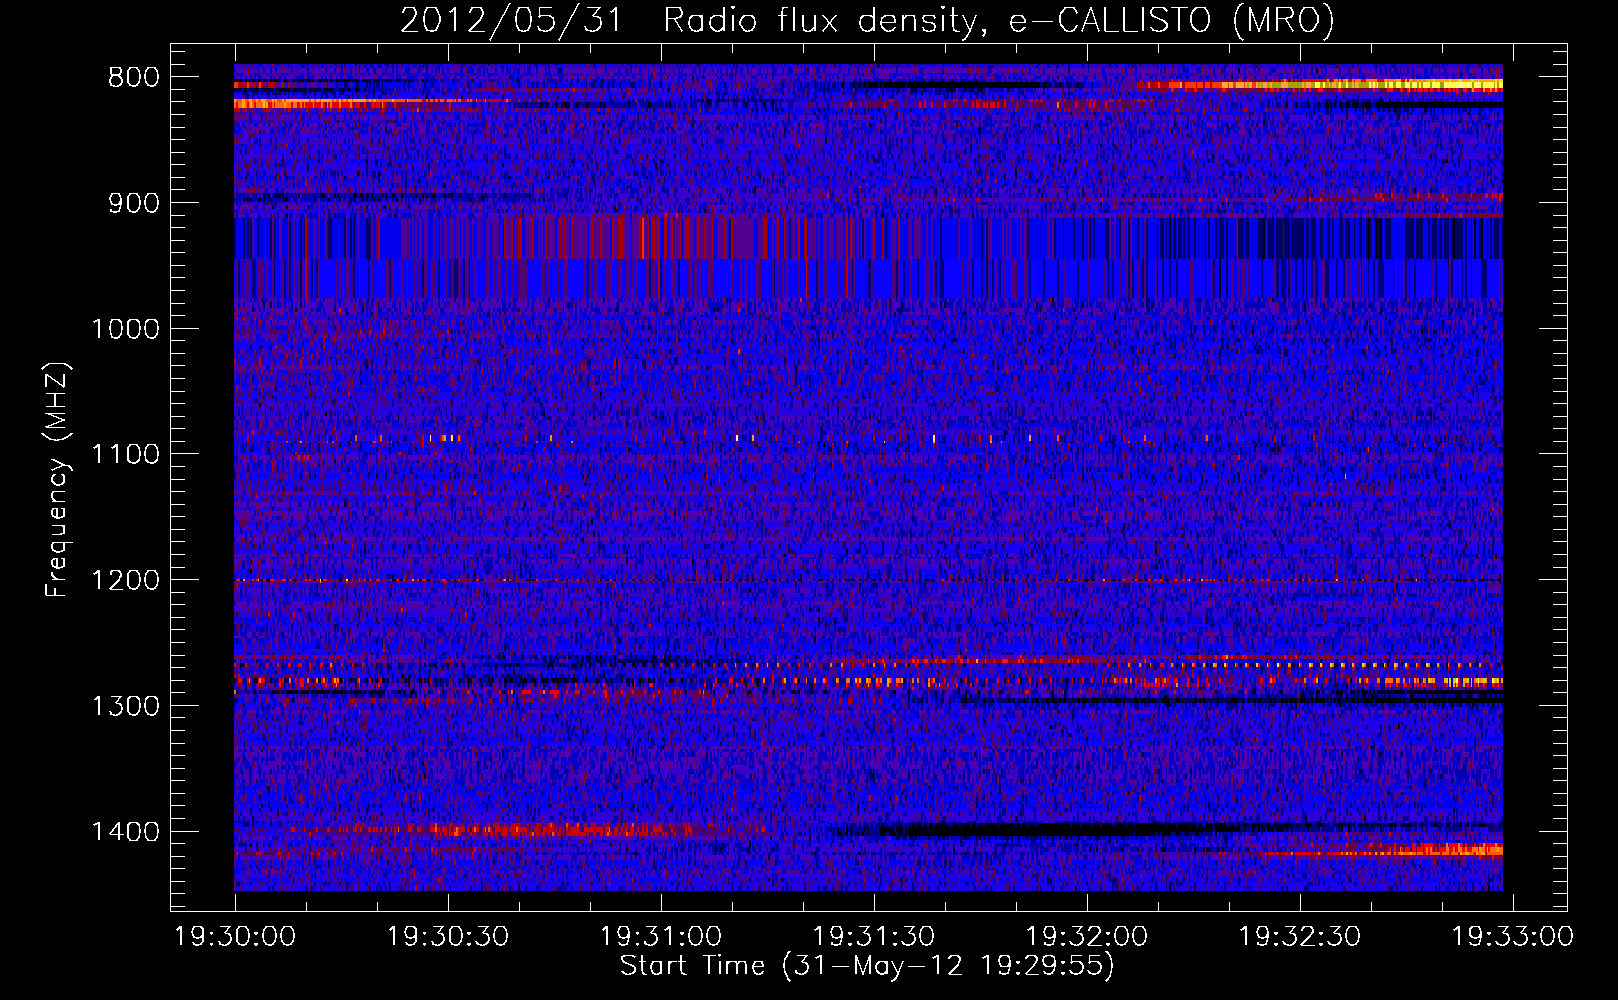Click the bright yellow emission band near 800 MHz
This screenshot has height=1000, width=1618.
pyautogui.click(x=1320, y=86)
